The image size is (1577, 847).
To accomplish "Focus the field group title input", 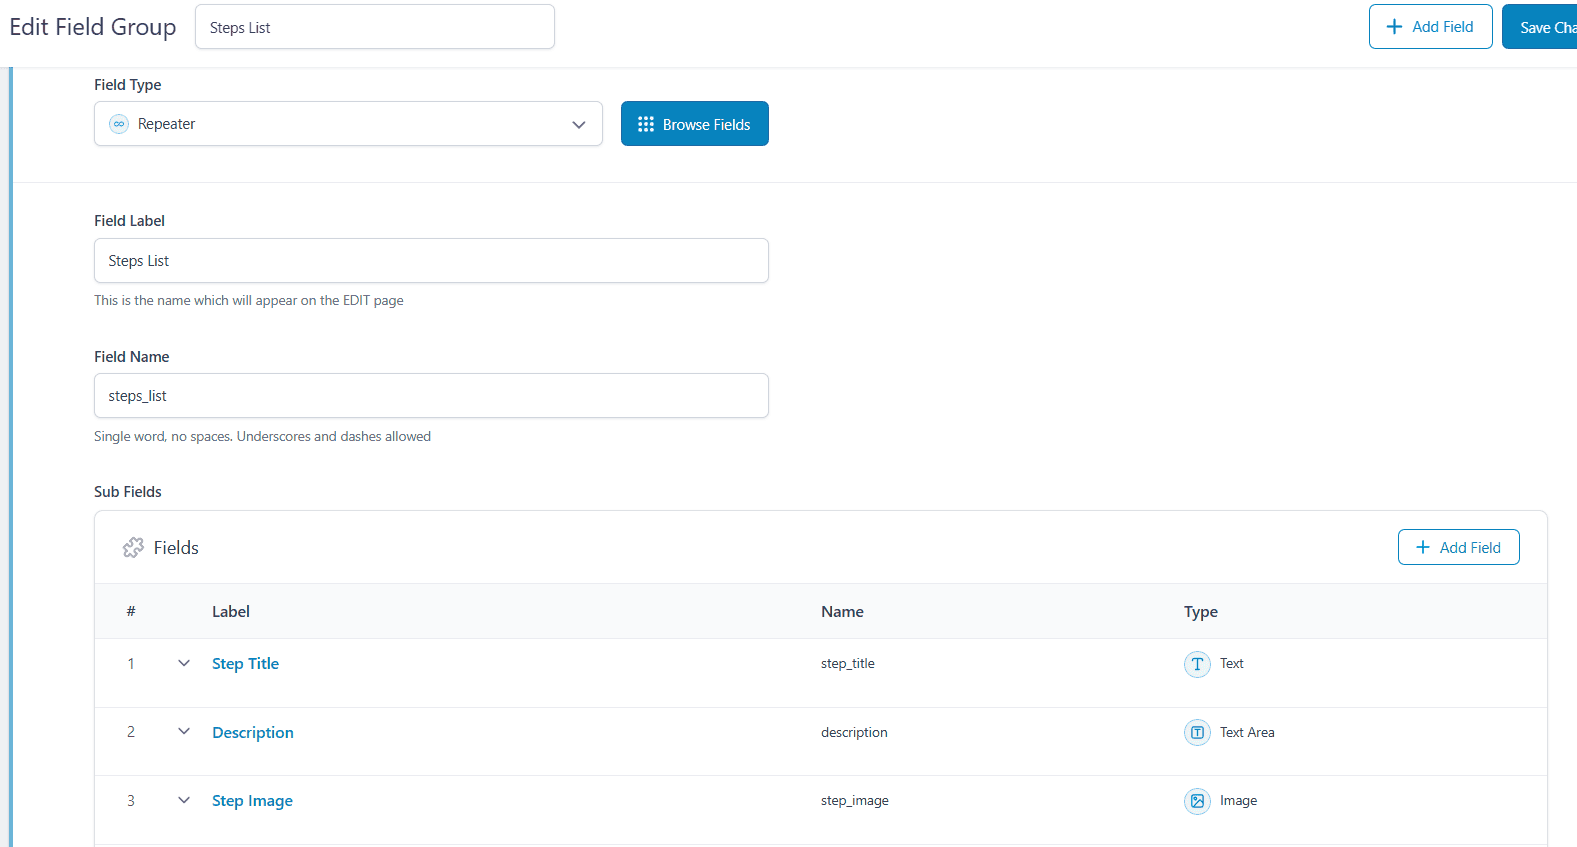I will [375, 27].
